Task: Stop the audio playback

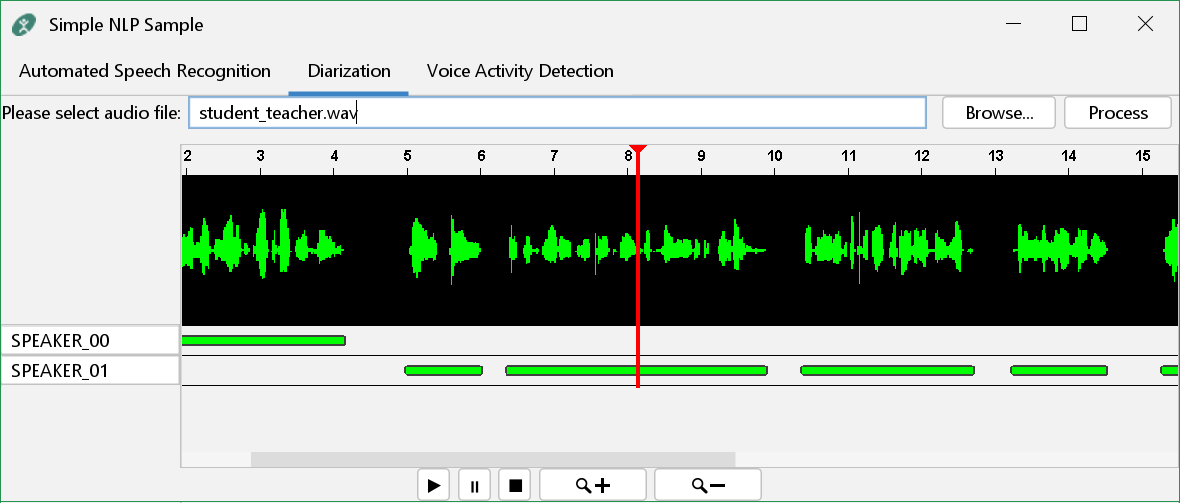Action: point(515,485)
